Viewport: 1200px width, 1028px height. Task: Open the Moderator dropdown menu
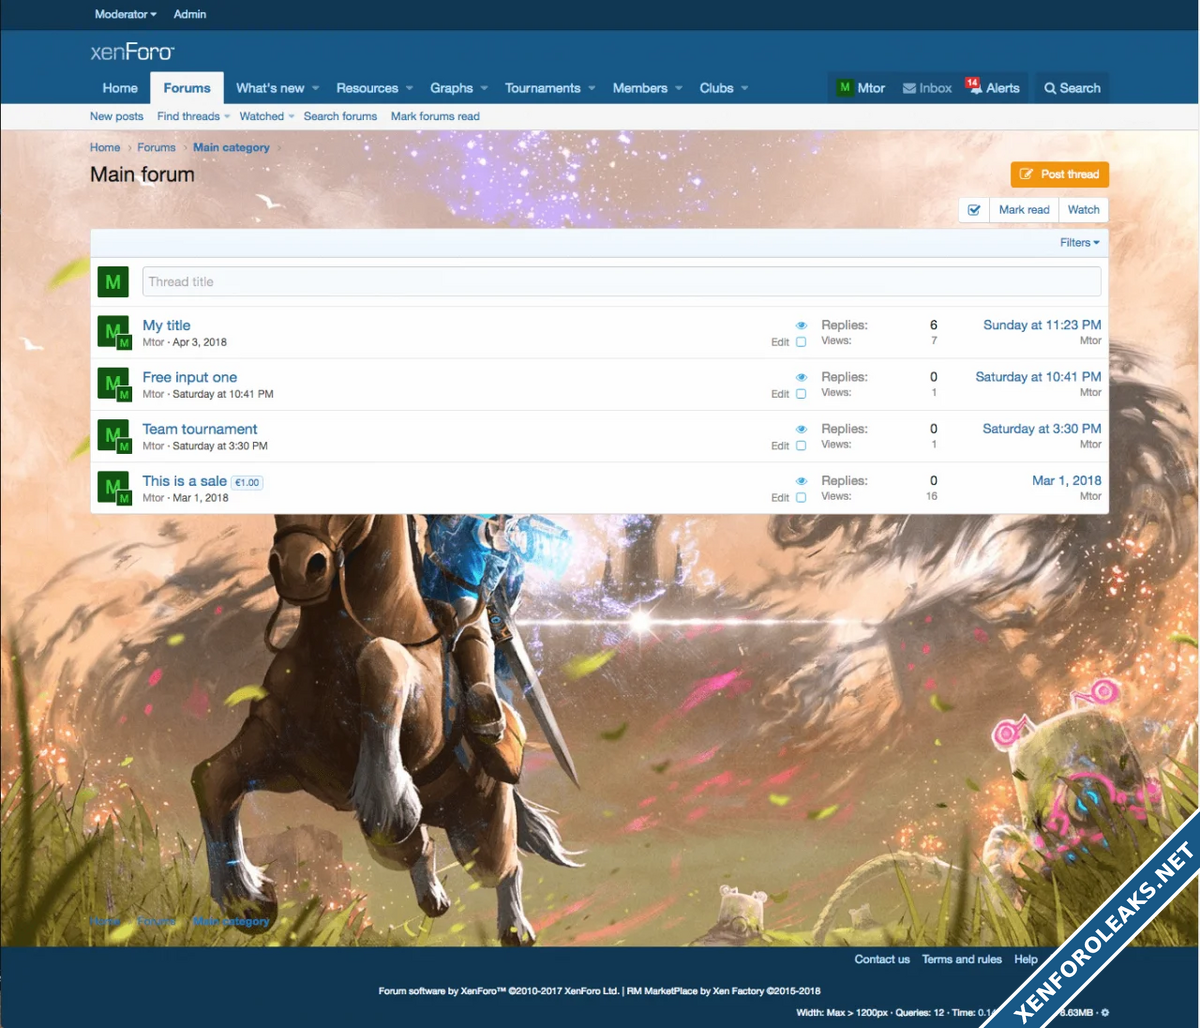(125, 14)
